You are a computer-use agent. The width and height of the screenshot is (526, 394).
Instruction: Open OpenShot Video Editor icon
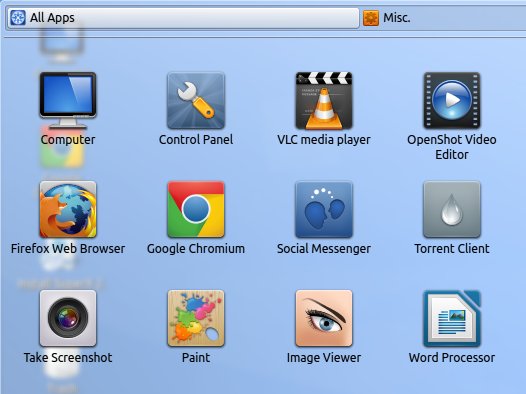(x=452, y=100)
